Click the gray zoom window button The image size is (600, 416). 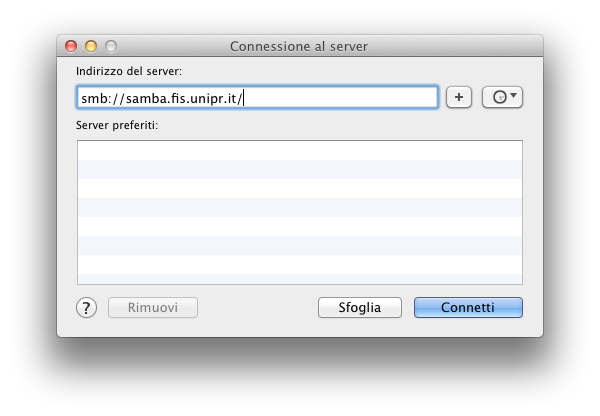(x=111, y=46)
